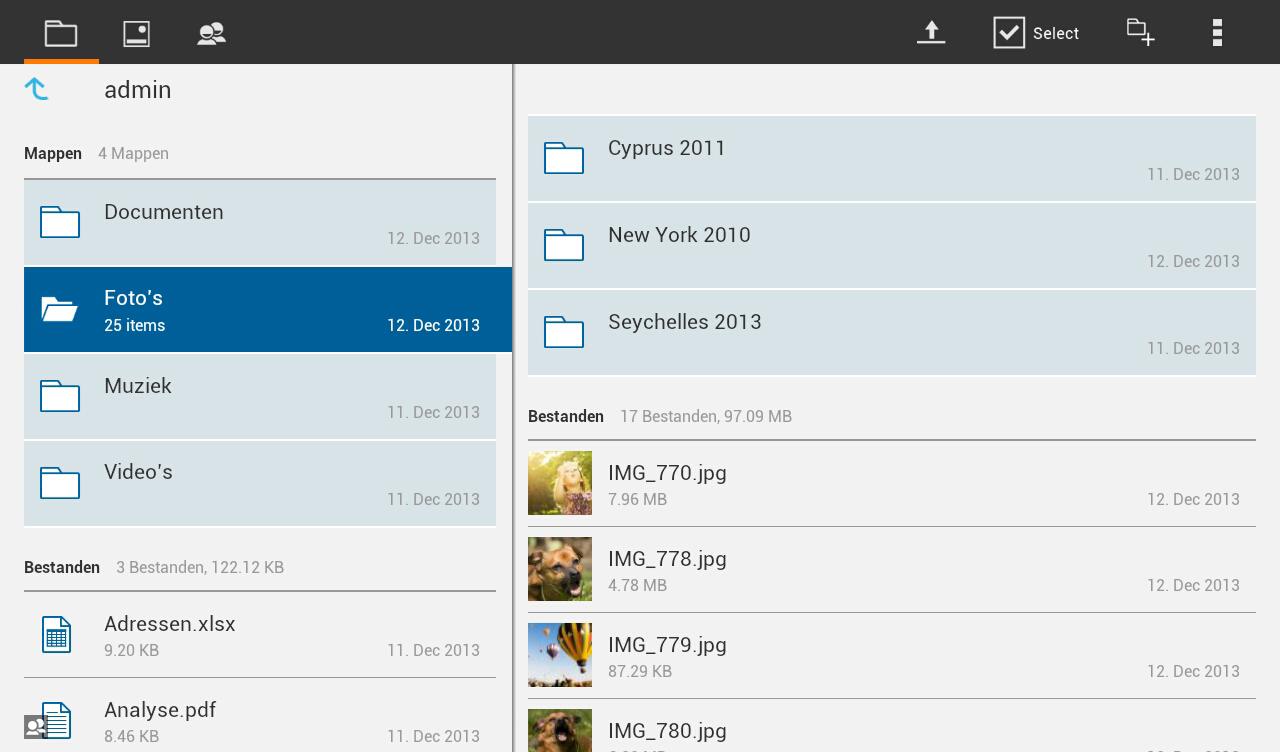Open the Images view icon
Screen dimensions: 1280x752
136,33
